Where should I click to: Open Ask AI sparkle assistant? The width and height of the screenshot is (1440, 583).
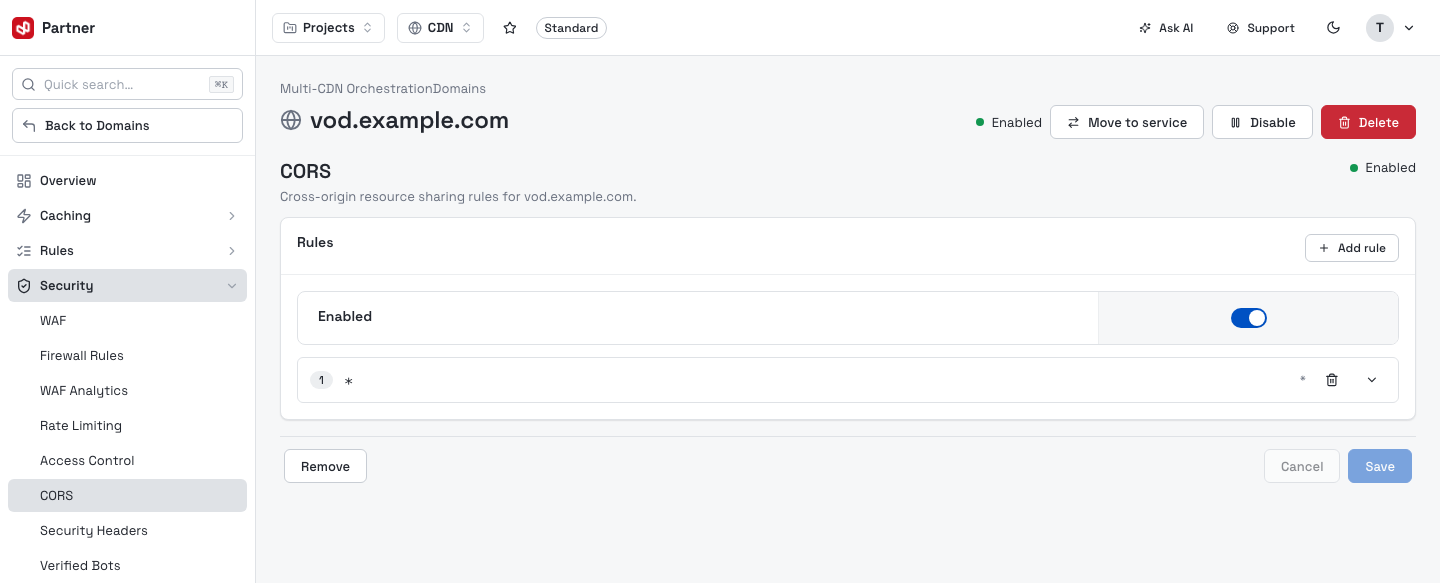(x=1166, y=28)
